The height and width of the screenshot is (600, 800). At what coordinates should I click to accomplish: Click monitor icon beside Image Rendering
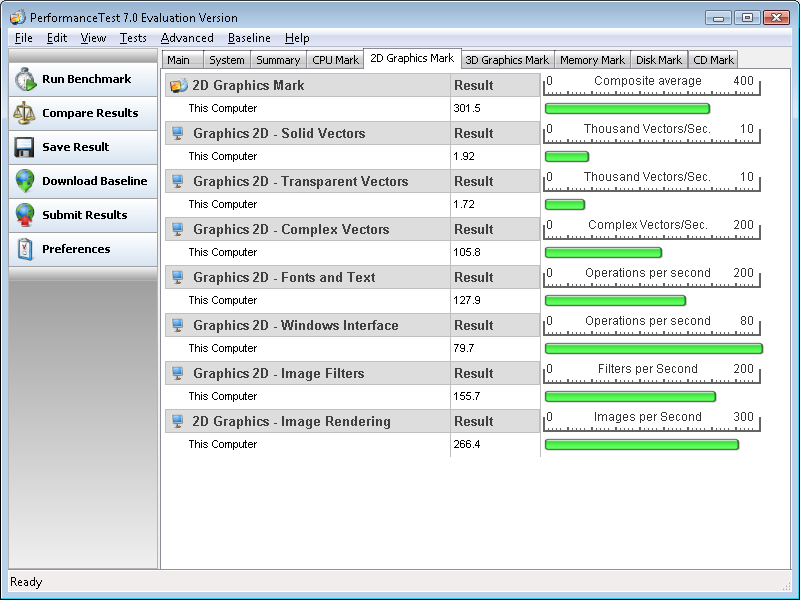pos(178,421)
